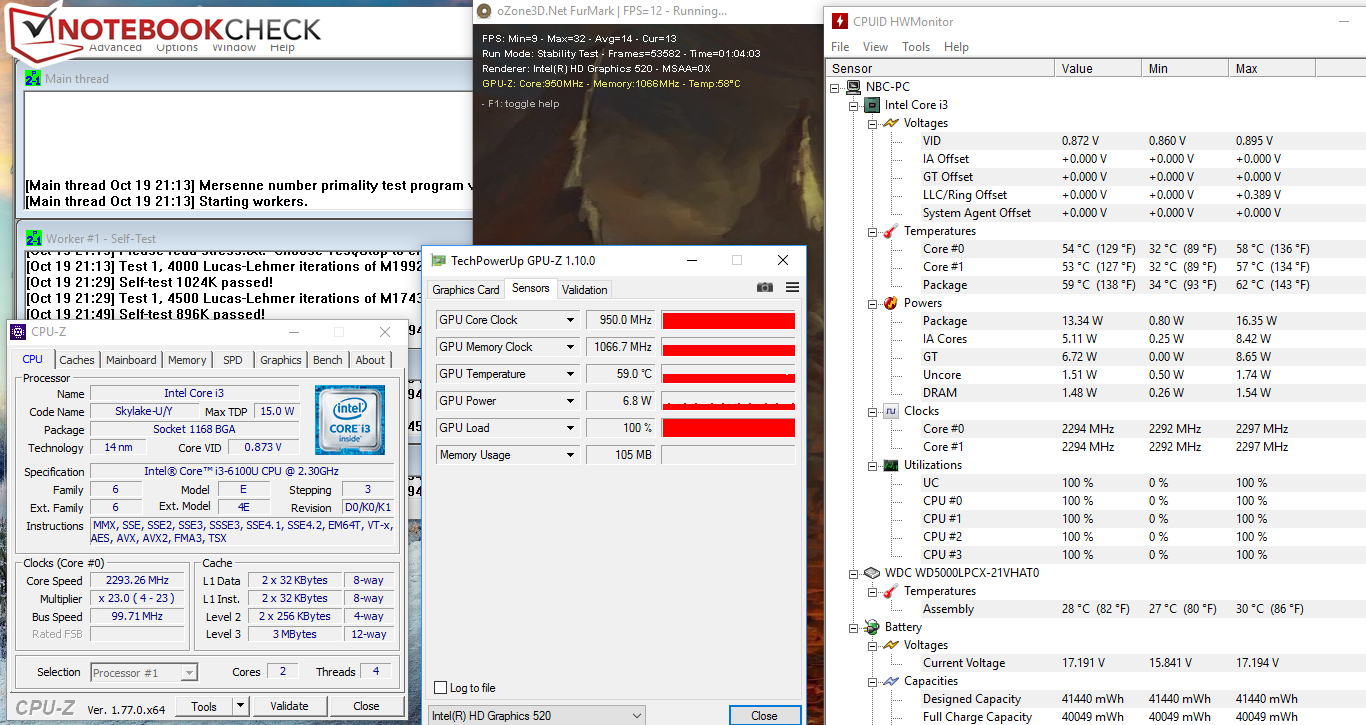Click the Prime95 Main thread window icon
The image size is (1366, 725).
[x=33, y=78]
